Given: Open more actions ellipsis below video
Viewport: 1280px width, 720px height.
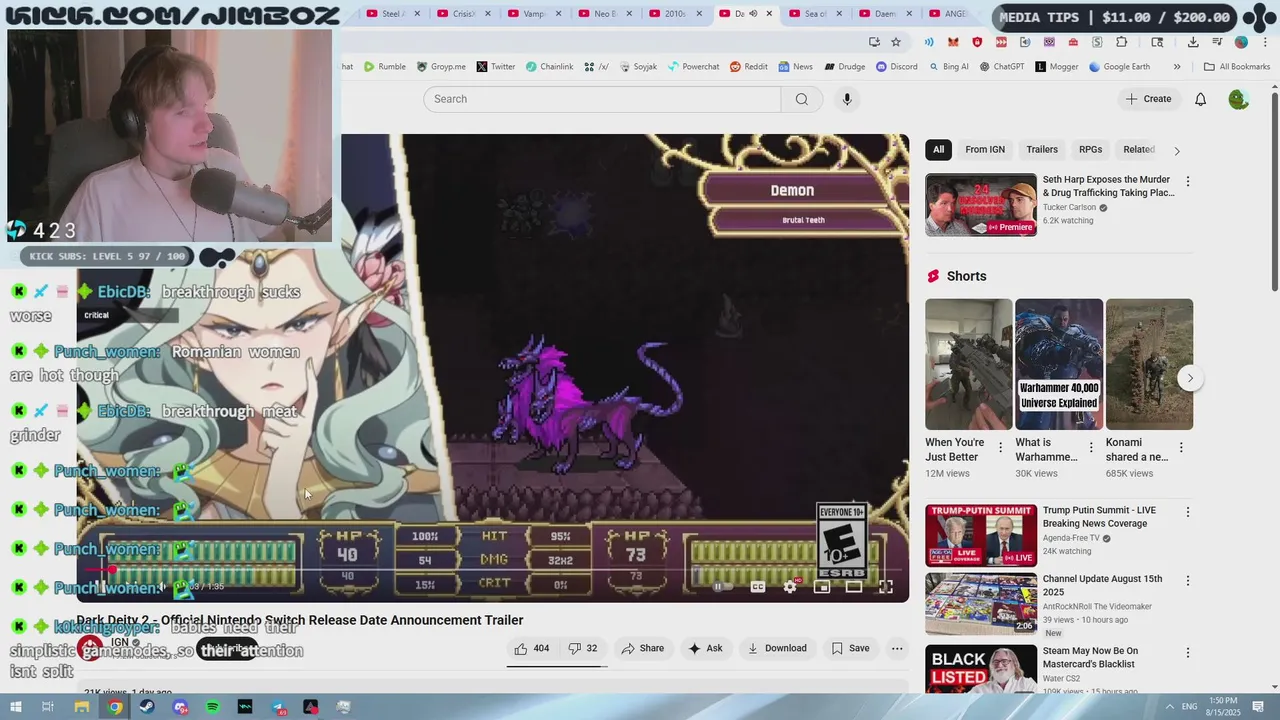Looking at the screenshot, I should [x=897, y=648].
